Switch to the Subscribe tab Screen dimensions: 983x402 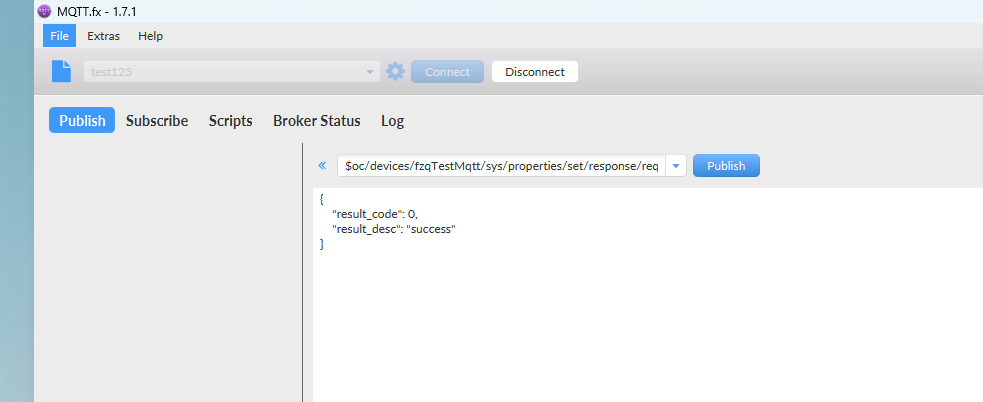(x=157, y=121)
